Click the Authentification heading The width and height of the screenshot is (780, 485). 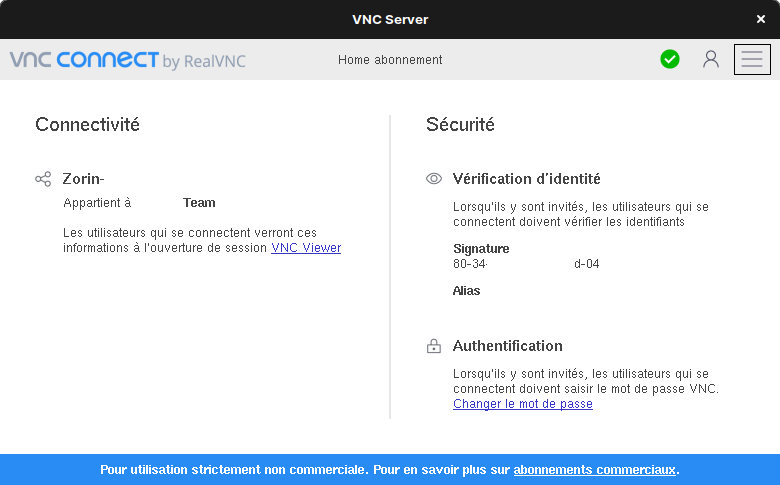(507, 346)
